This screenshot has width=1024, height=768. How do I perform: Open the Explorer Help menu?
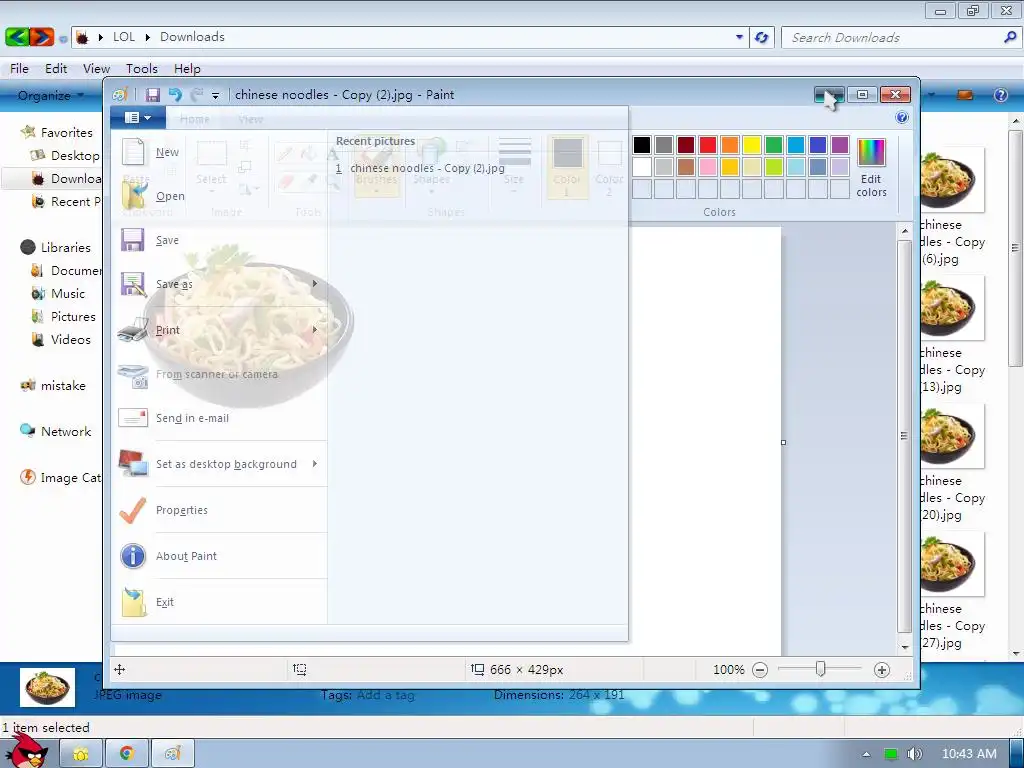[x=187, y=69]
